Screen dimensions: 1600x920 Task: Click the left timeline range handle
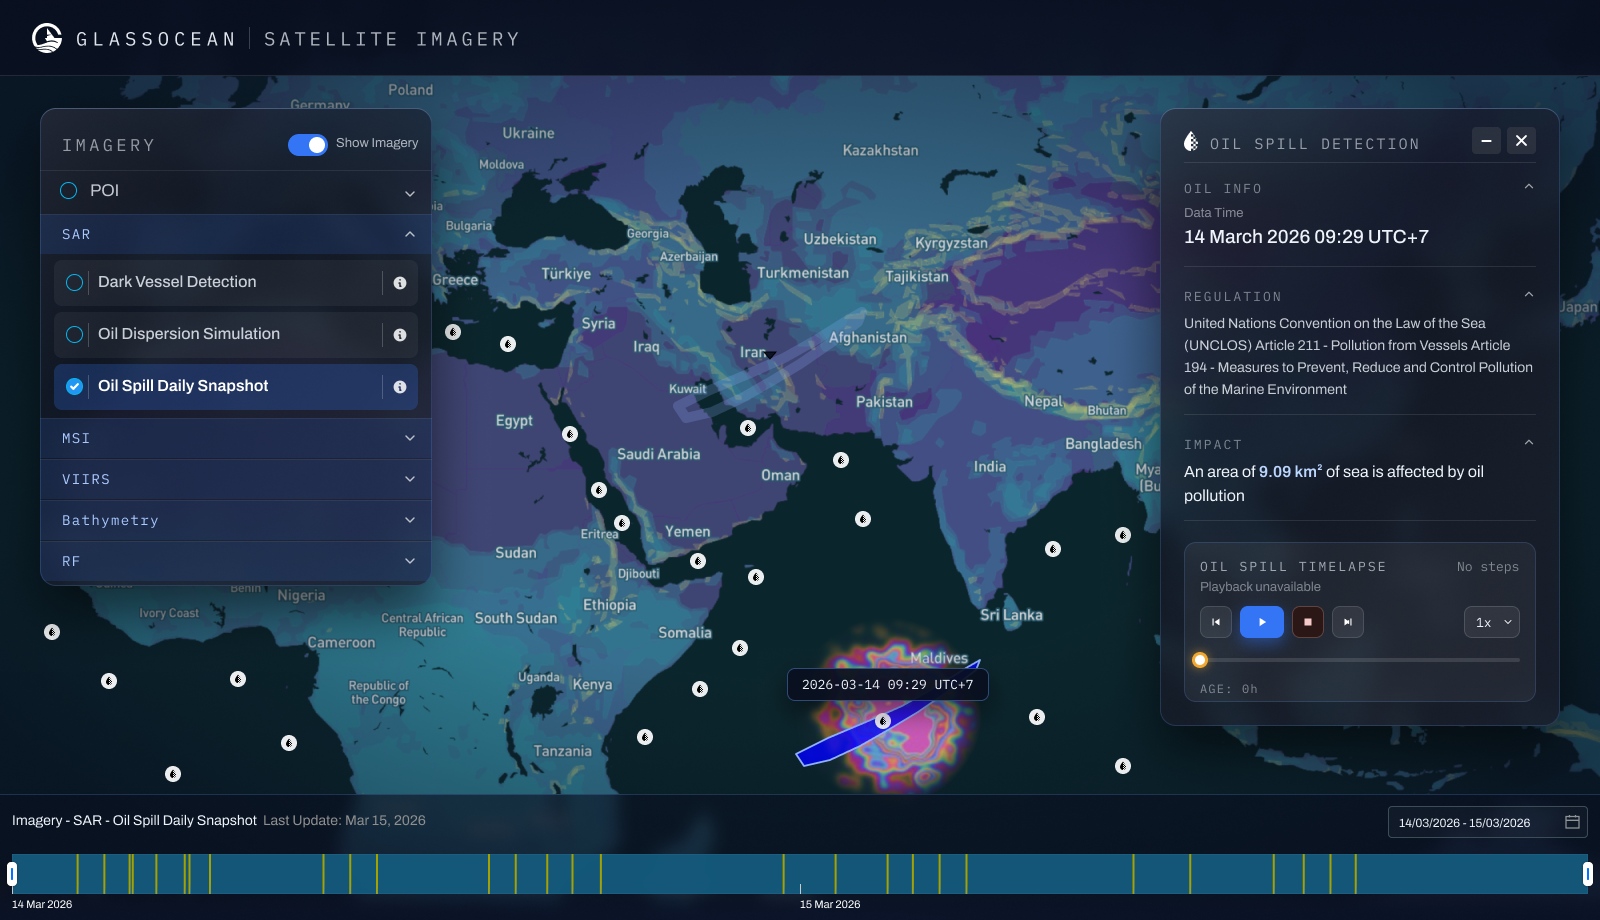(x=12, y=874)
